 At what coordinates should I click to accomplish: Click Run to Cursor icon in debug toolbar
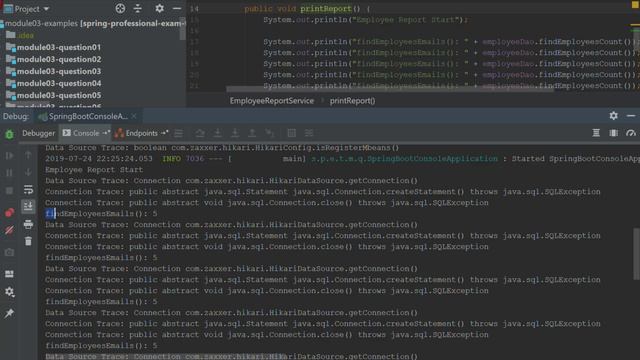pos(269,133)
